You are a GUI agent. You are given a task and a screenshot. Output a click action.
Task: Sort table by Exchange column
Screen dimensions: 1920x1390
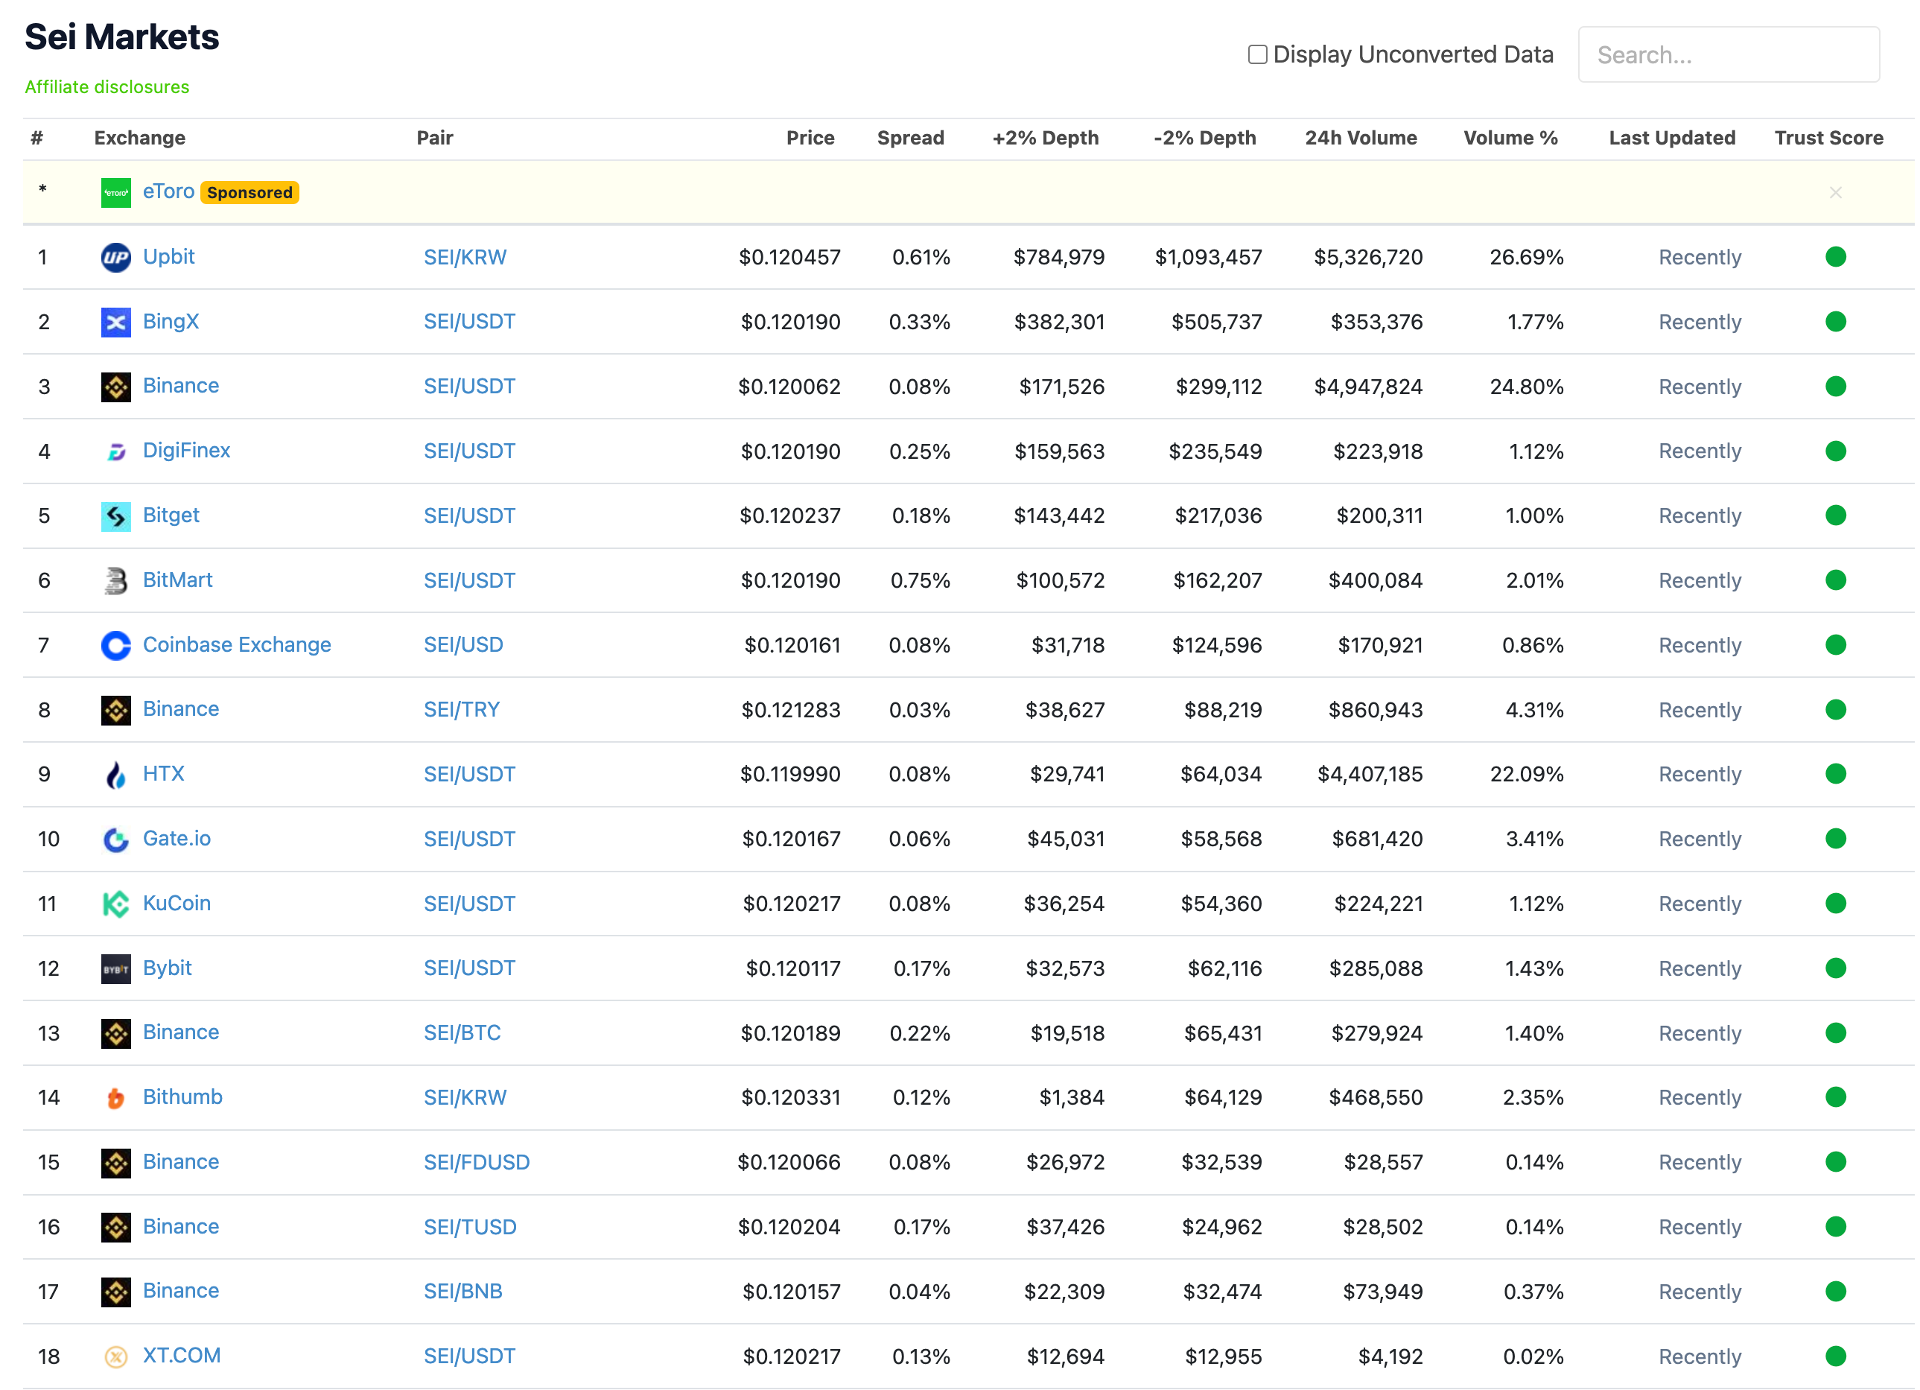tap(139, 138)
